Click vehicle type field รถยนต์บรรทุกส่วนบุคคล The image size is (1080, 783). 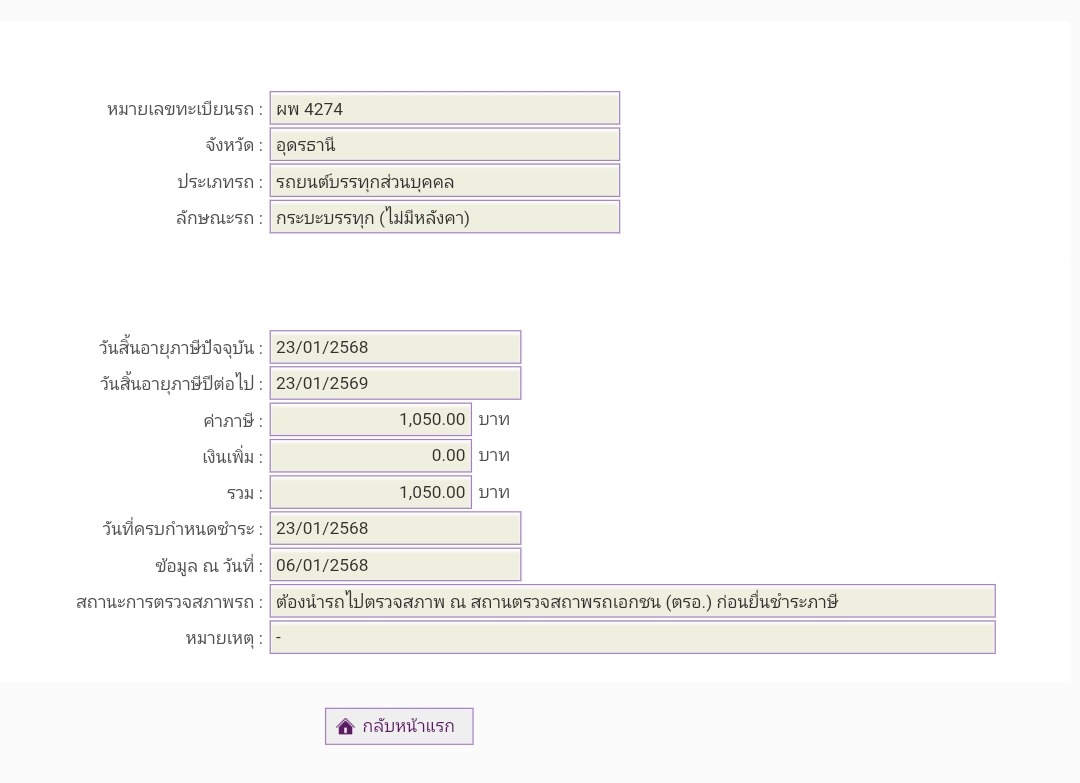tap(444, 181)
